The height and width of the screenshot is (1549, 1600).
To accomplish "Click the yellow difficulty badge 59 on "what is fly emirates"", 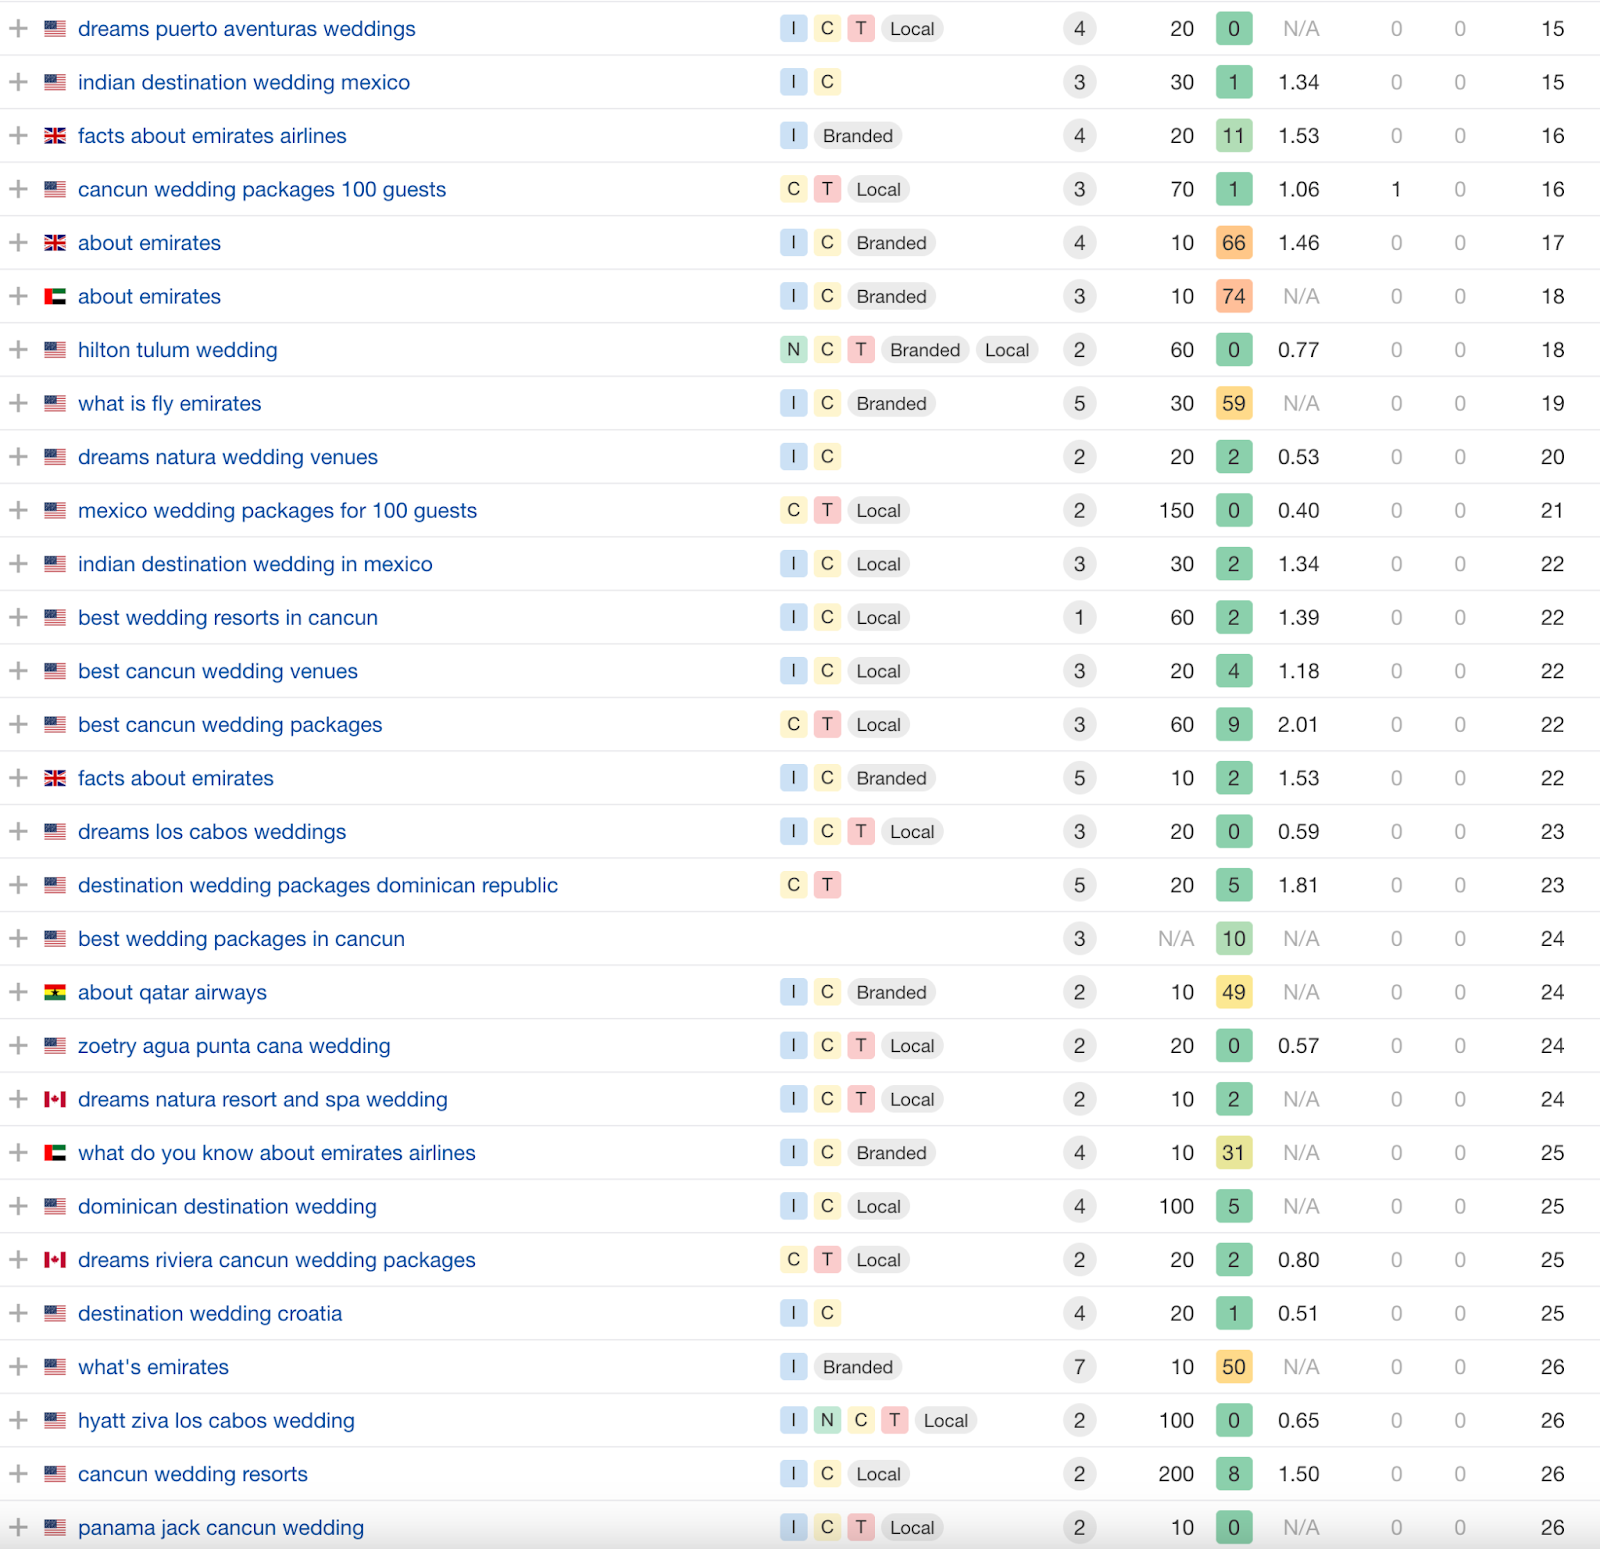I will pos(1233,403).
